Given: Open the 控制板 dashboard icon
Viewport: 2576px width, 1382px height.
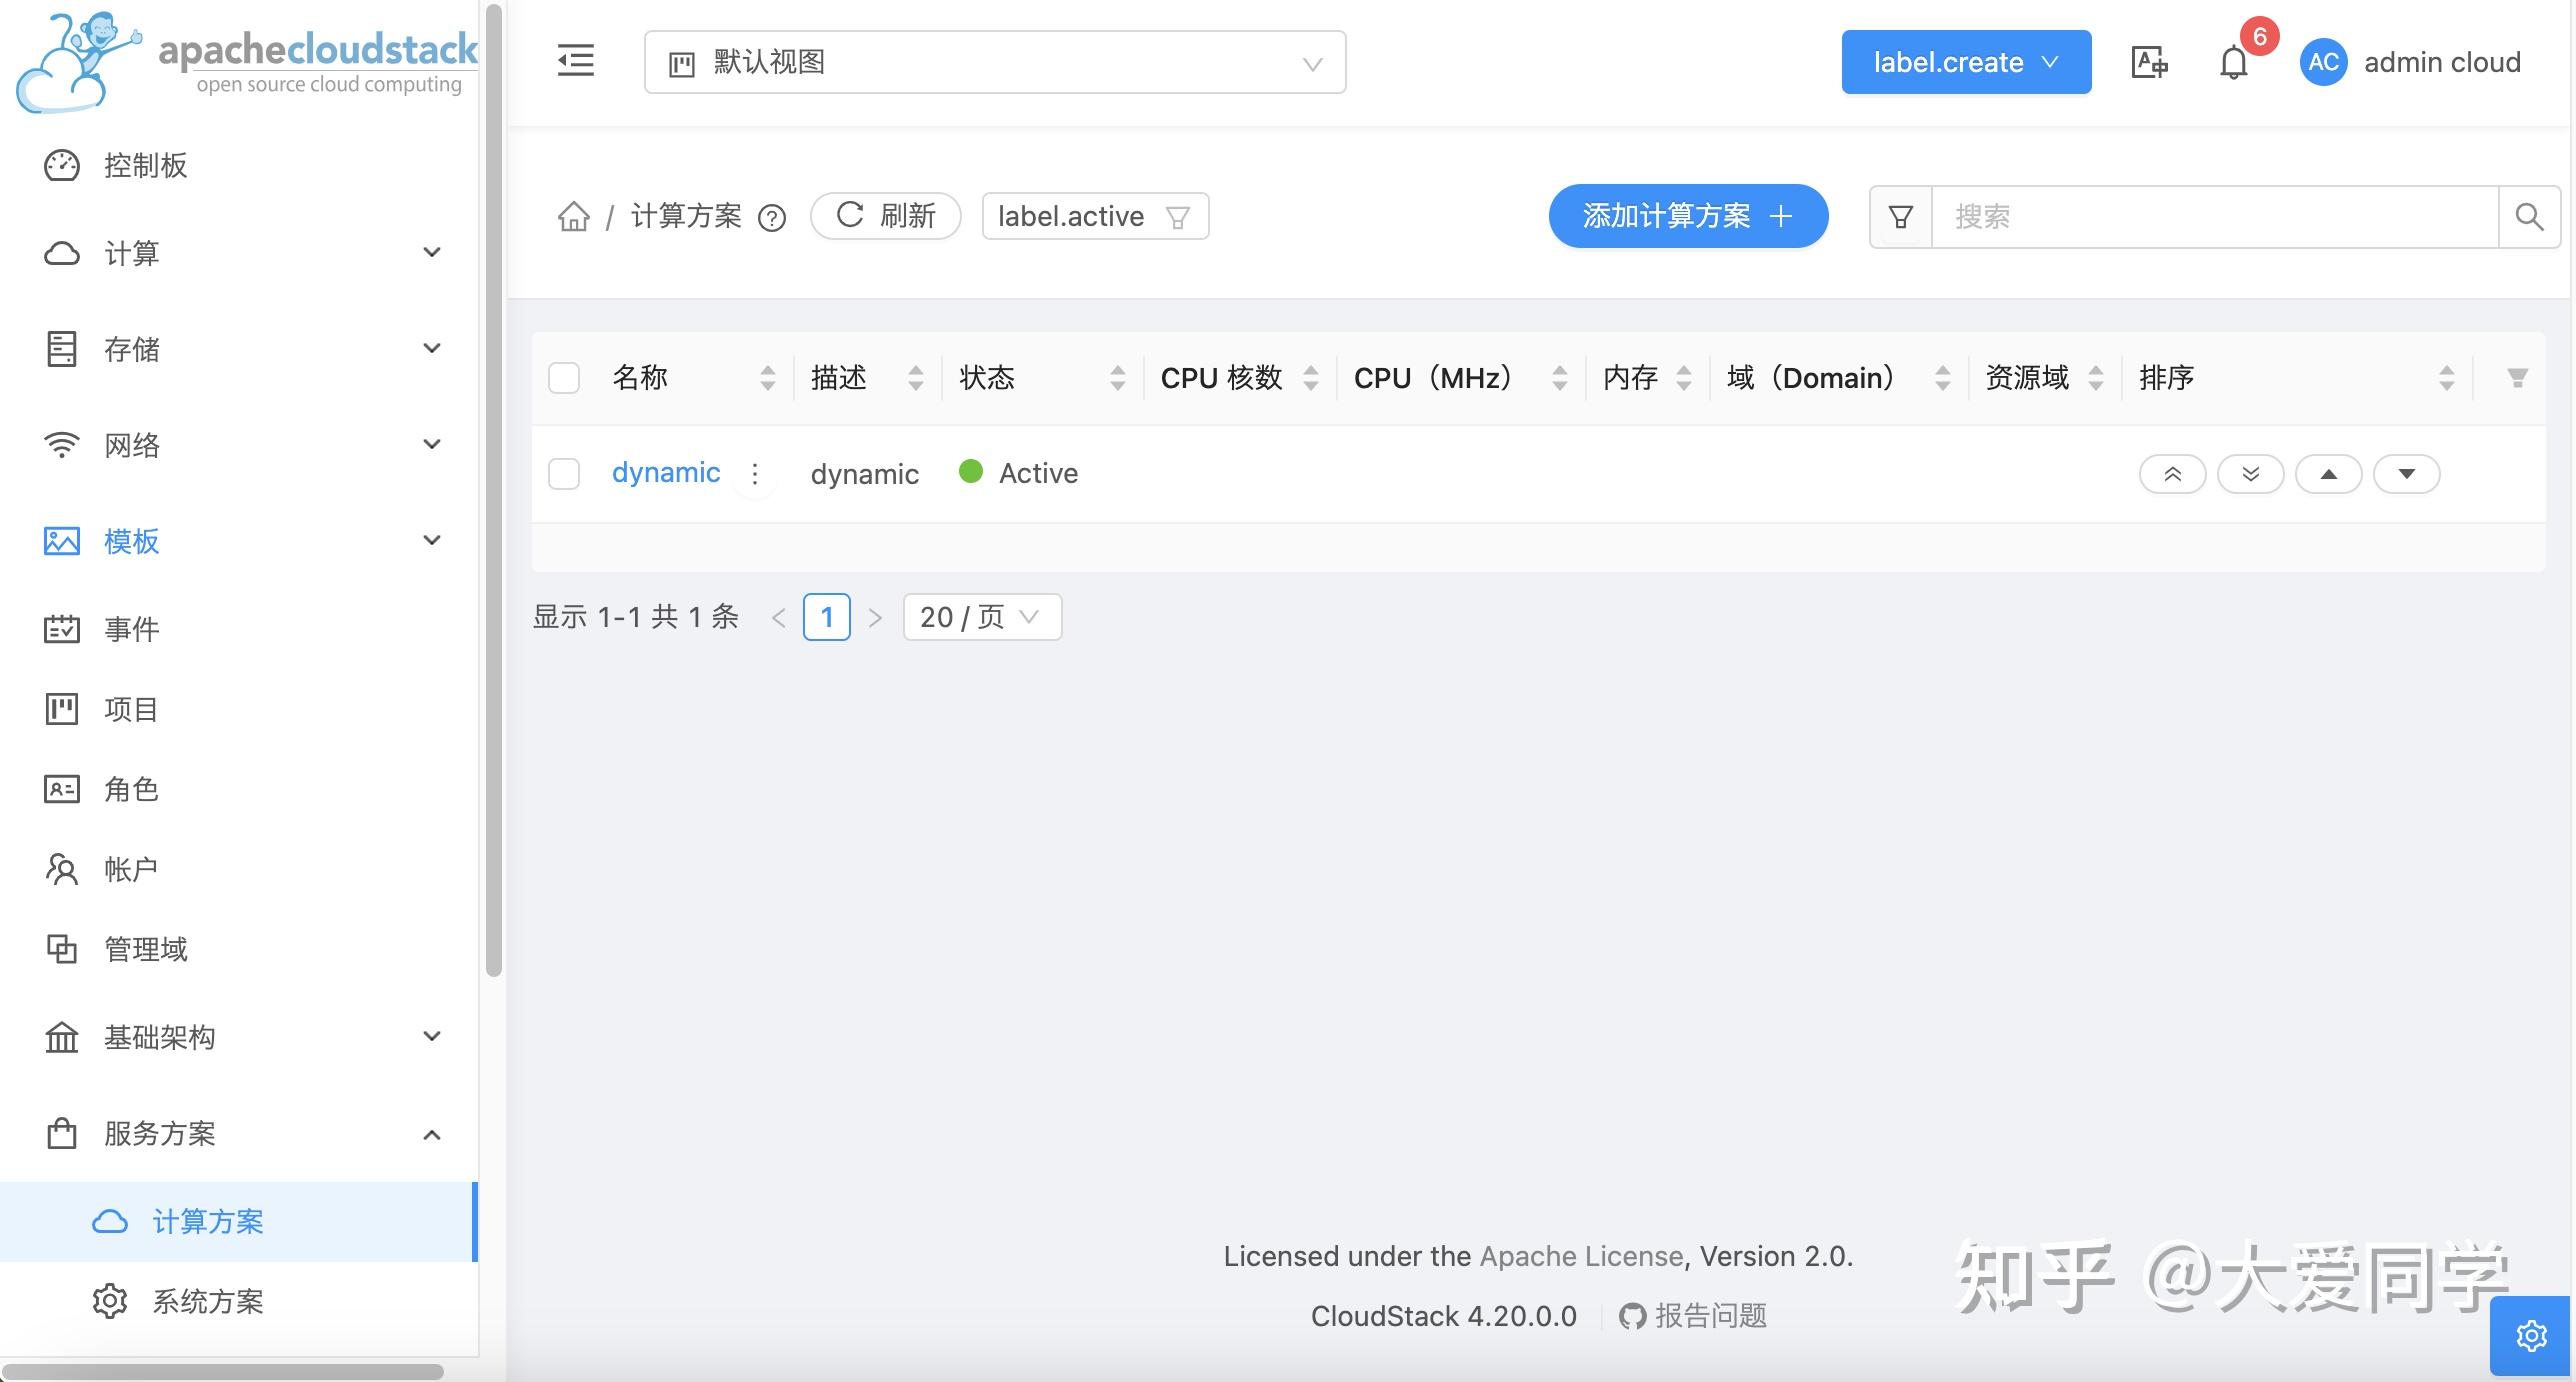Looking at the screenshot, I should point(62,165).
